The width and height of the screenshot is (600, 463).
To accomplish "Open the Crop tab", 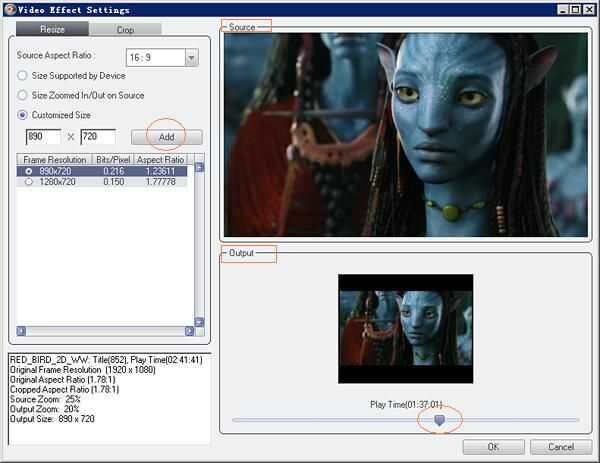I will coord(125,29).
